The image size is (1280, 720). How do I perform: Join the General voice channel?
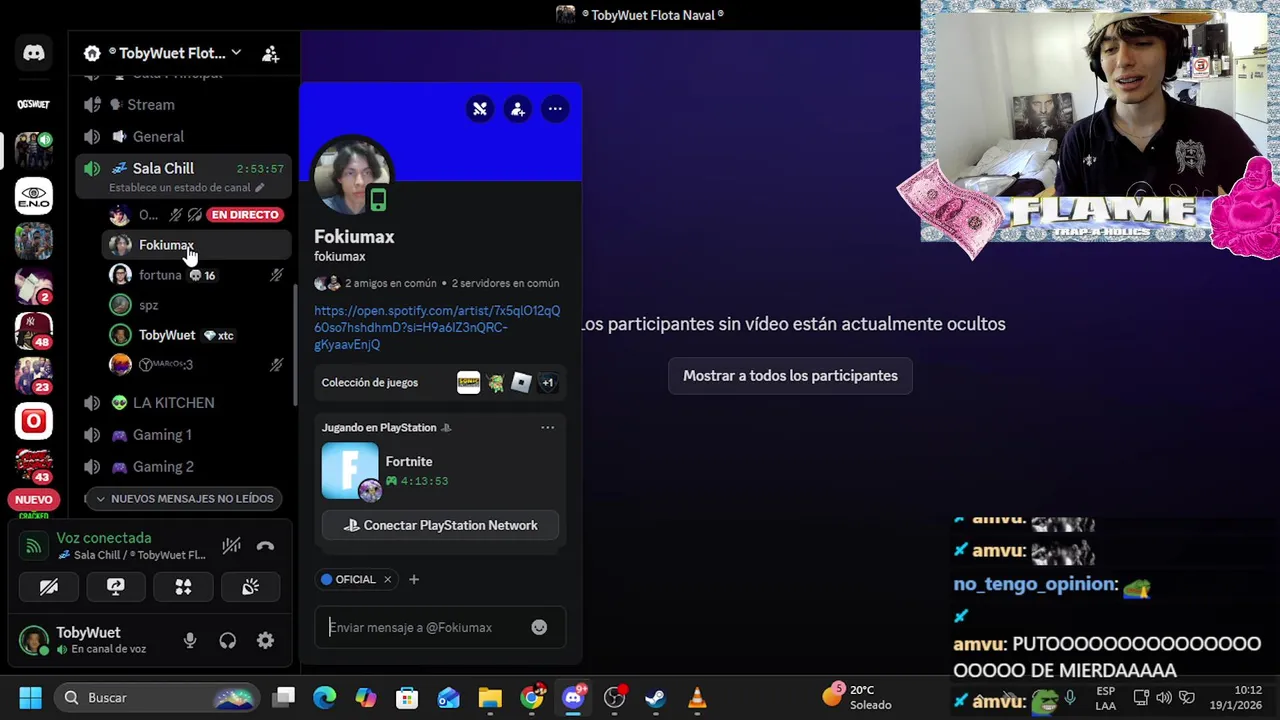click(x=184, y=136)
